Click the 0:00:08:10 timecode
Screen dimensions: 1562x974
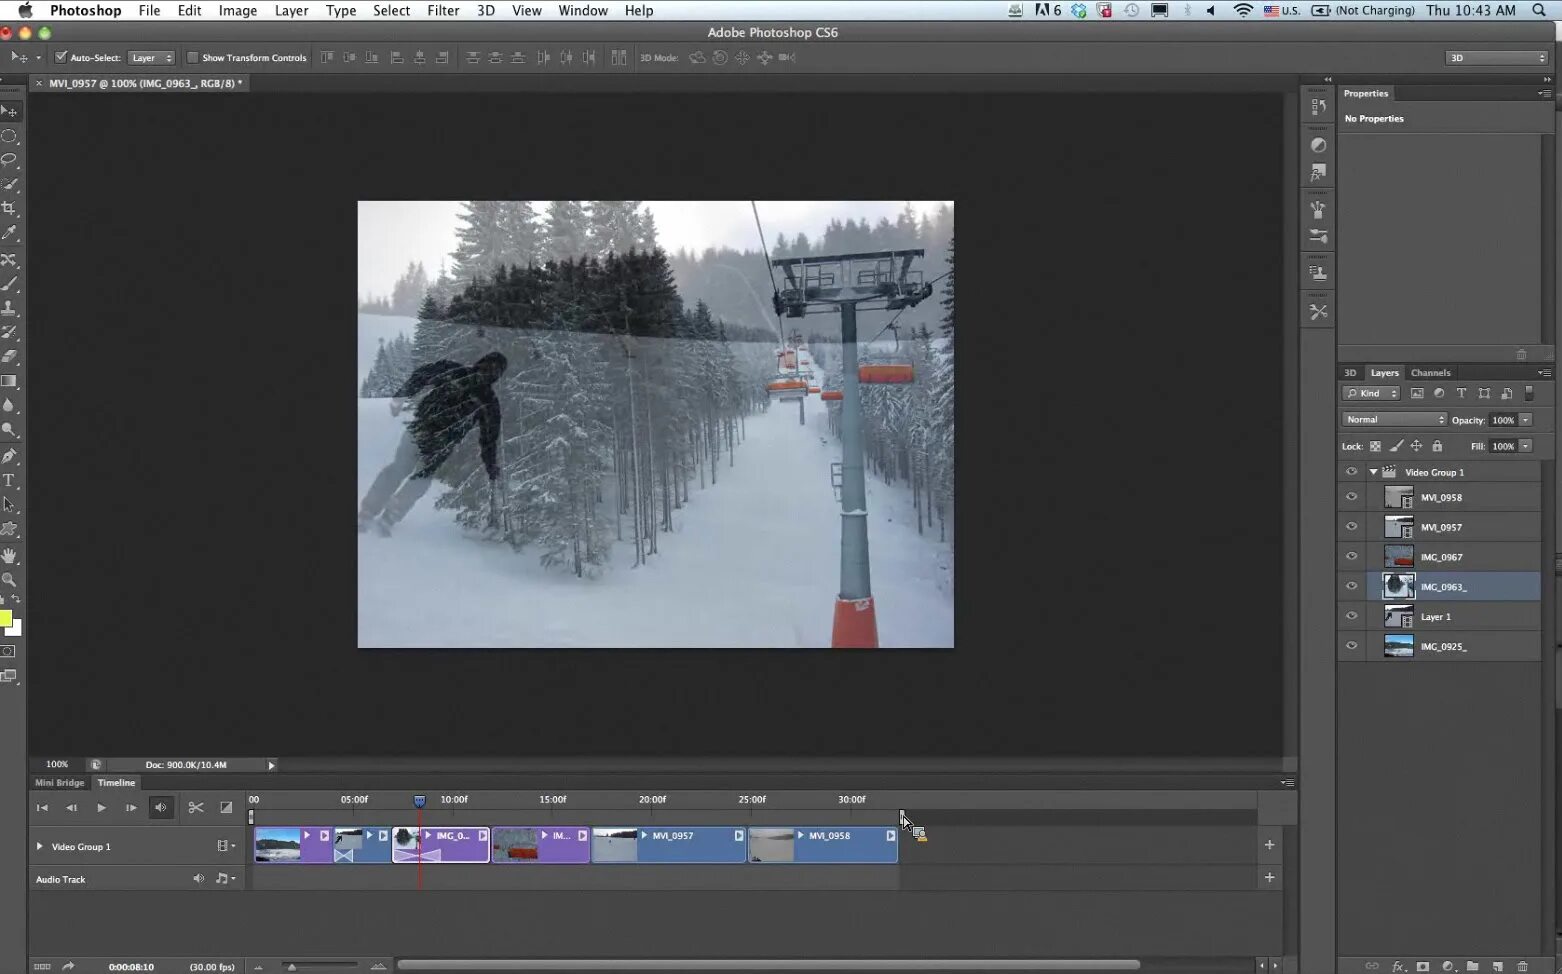[131, 967]
